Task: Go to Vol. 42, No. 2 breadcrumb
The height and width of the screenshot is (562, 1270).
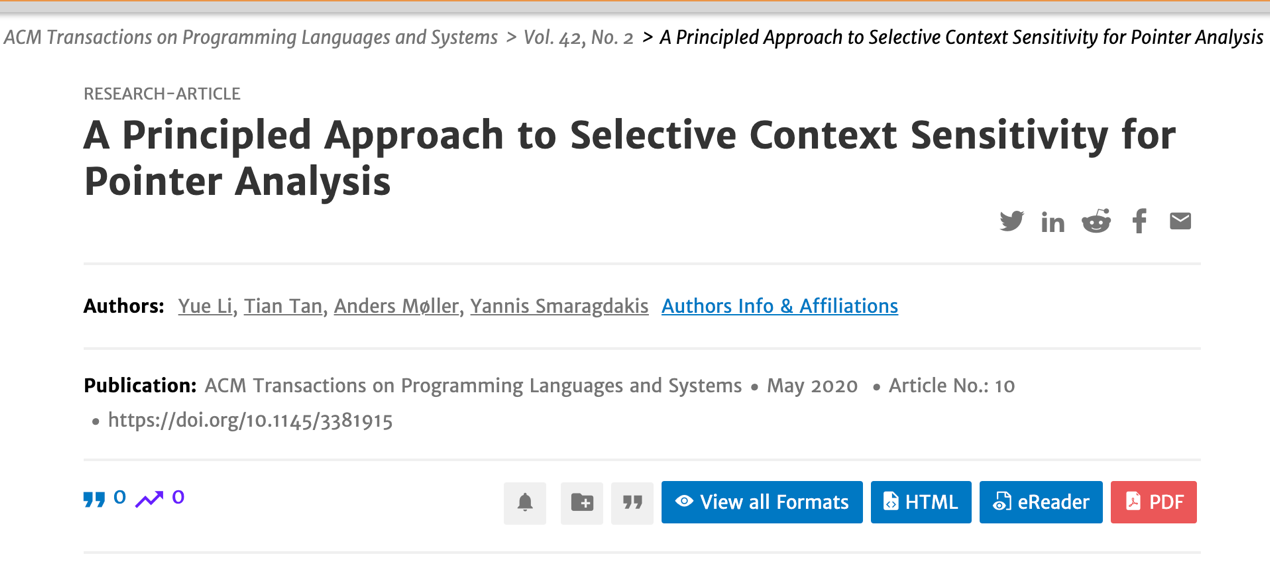Action: [578, 38]
